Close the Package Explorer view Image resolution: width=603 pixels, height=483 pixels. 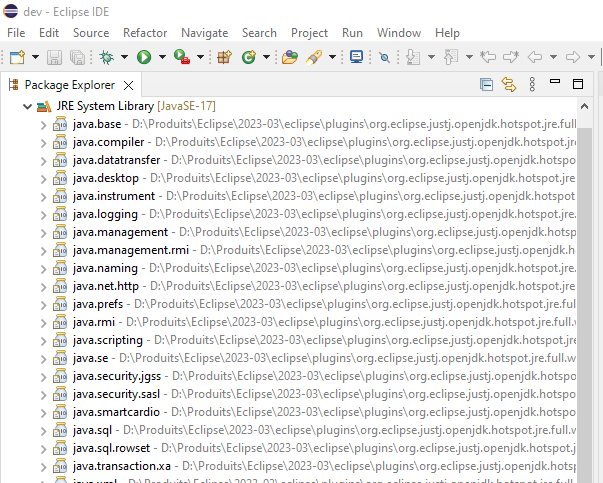(128, 85)
